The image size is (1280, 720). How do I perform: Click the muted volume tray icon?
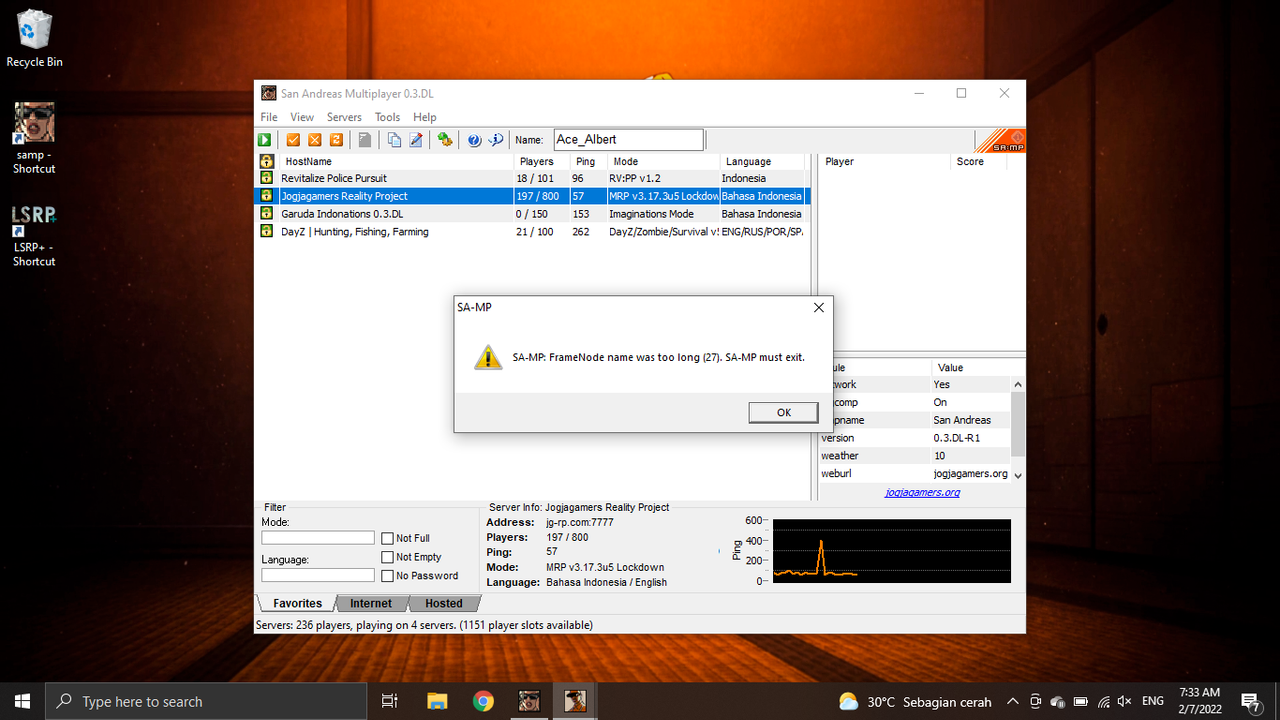[1125, 701]
